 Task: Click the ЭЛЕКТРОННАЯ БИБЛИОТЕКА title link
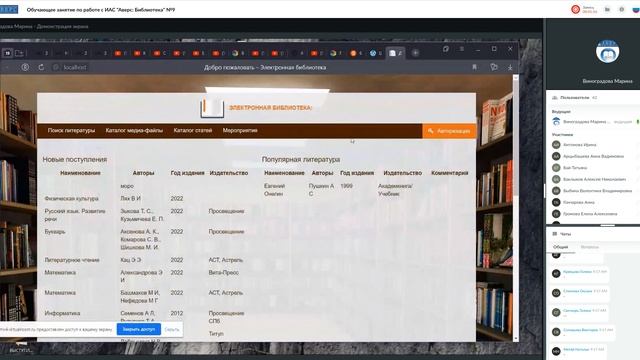[x=270, y=108]
